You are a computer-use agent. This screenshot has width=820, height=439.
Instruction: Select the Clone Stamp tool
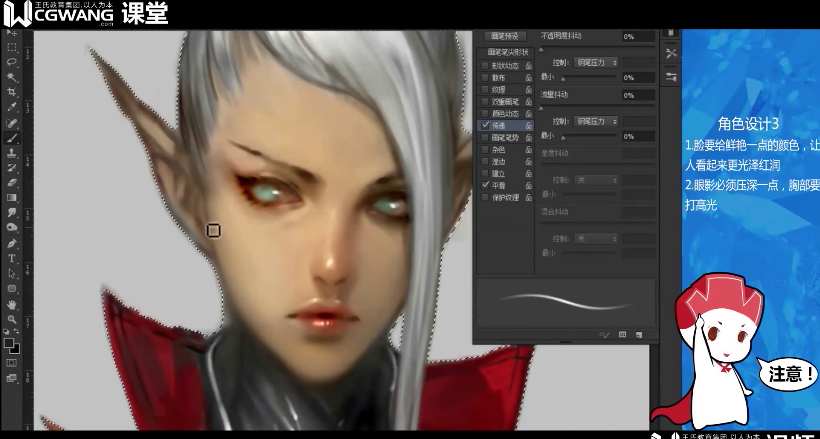[12, 153]
